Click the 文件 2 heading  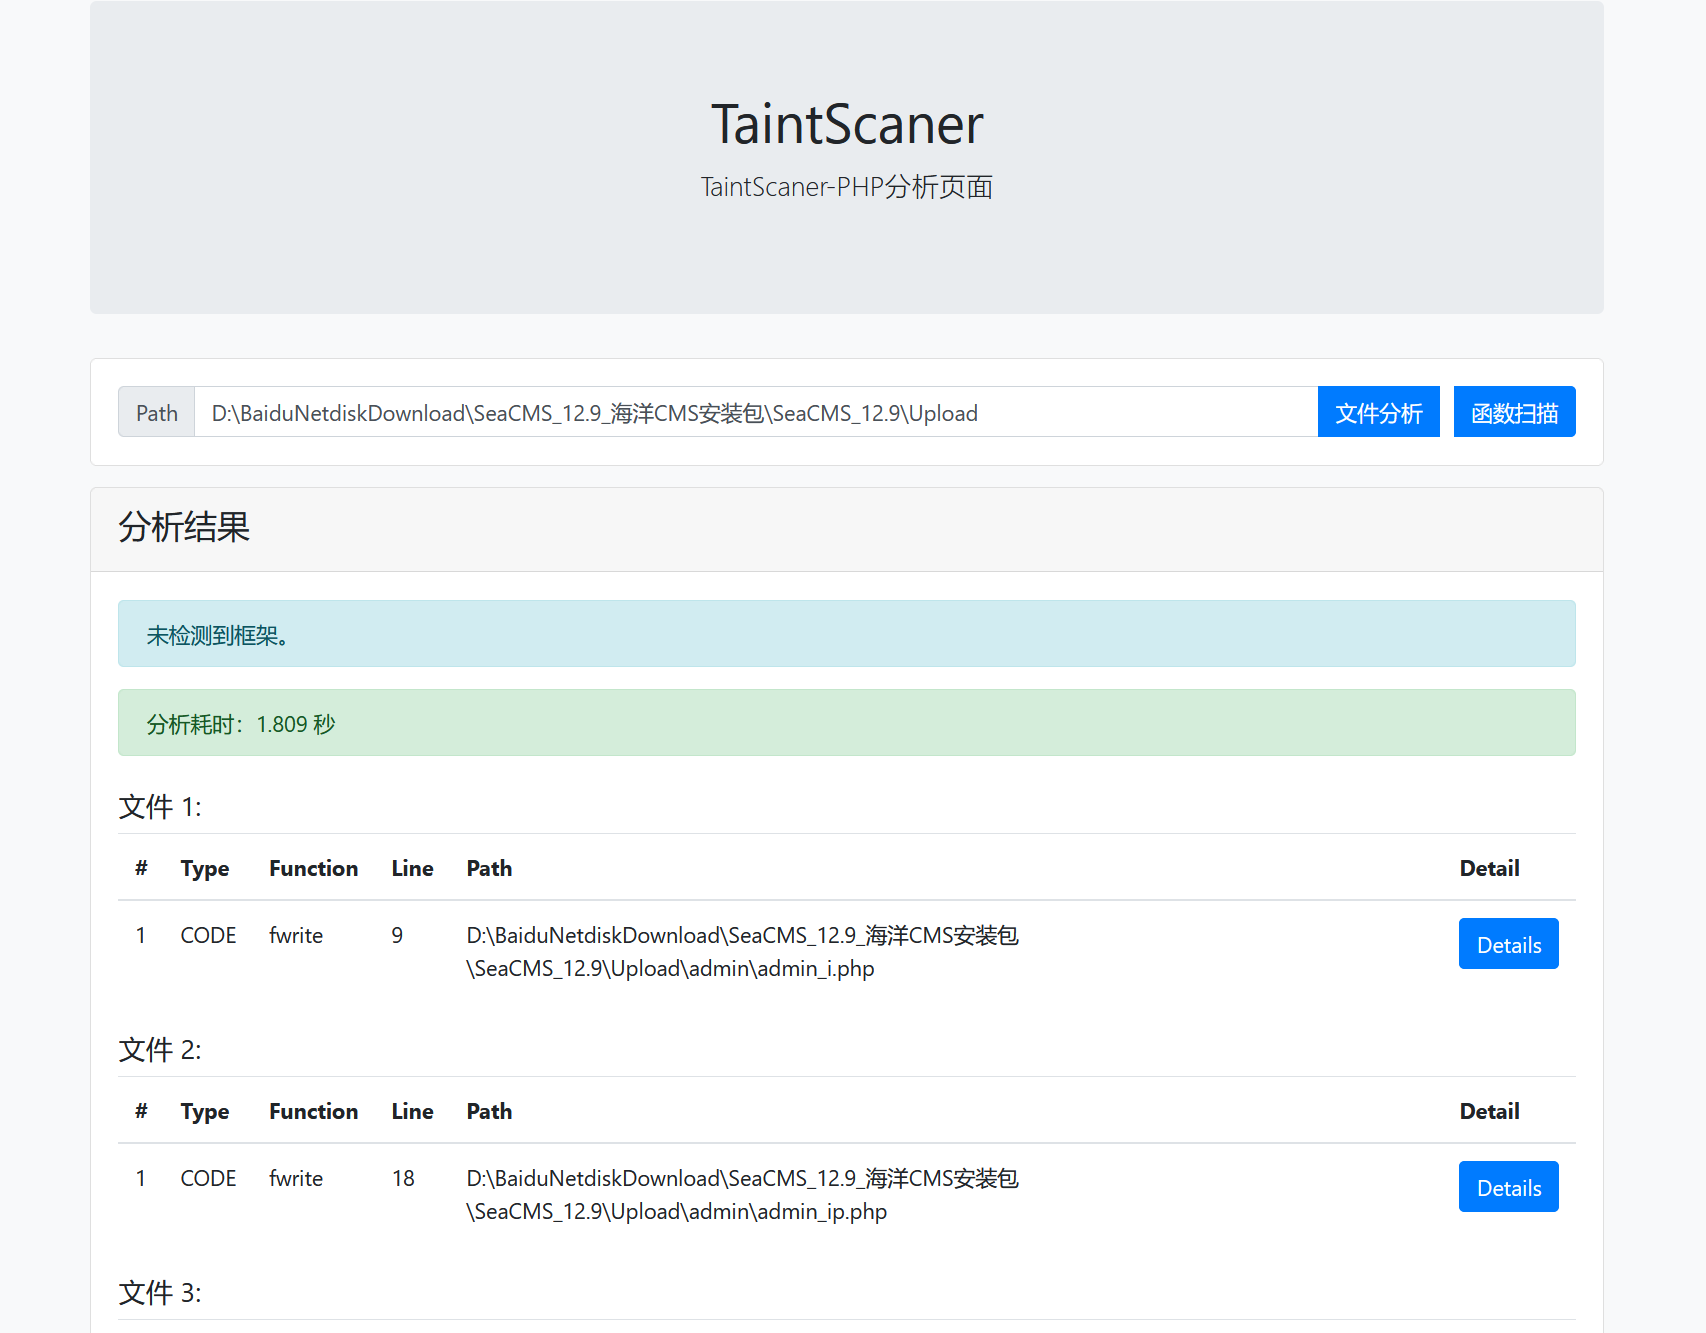(x=160, y=1050)
